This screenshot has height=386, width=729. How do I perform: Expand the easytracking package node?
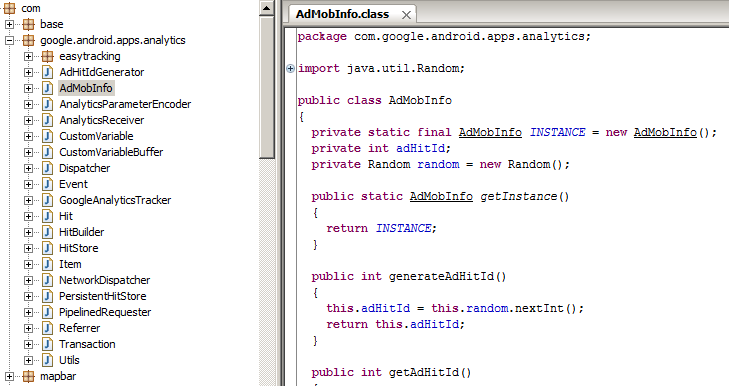pos(28,56)
